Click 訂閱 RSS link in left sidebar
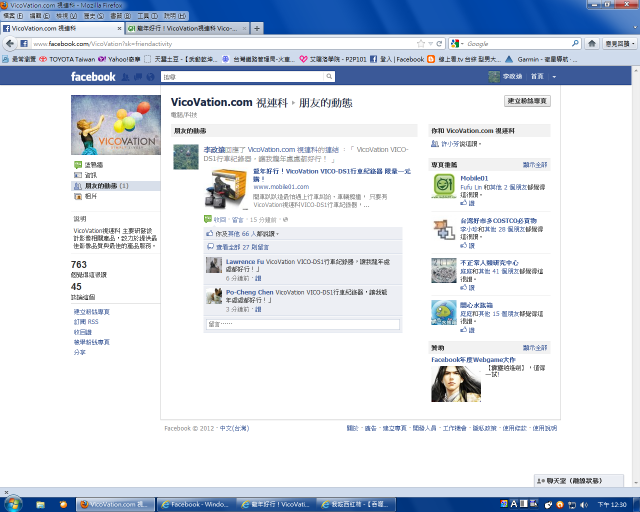Viewport: 640px width, 512px height. pyautogui.click(x=86, y=322)
